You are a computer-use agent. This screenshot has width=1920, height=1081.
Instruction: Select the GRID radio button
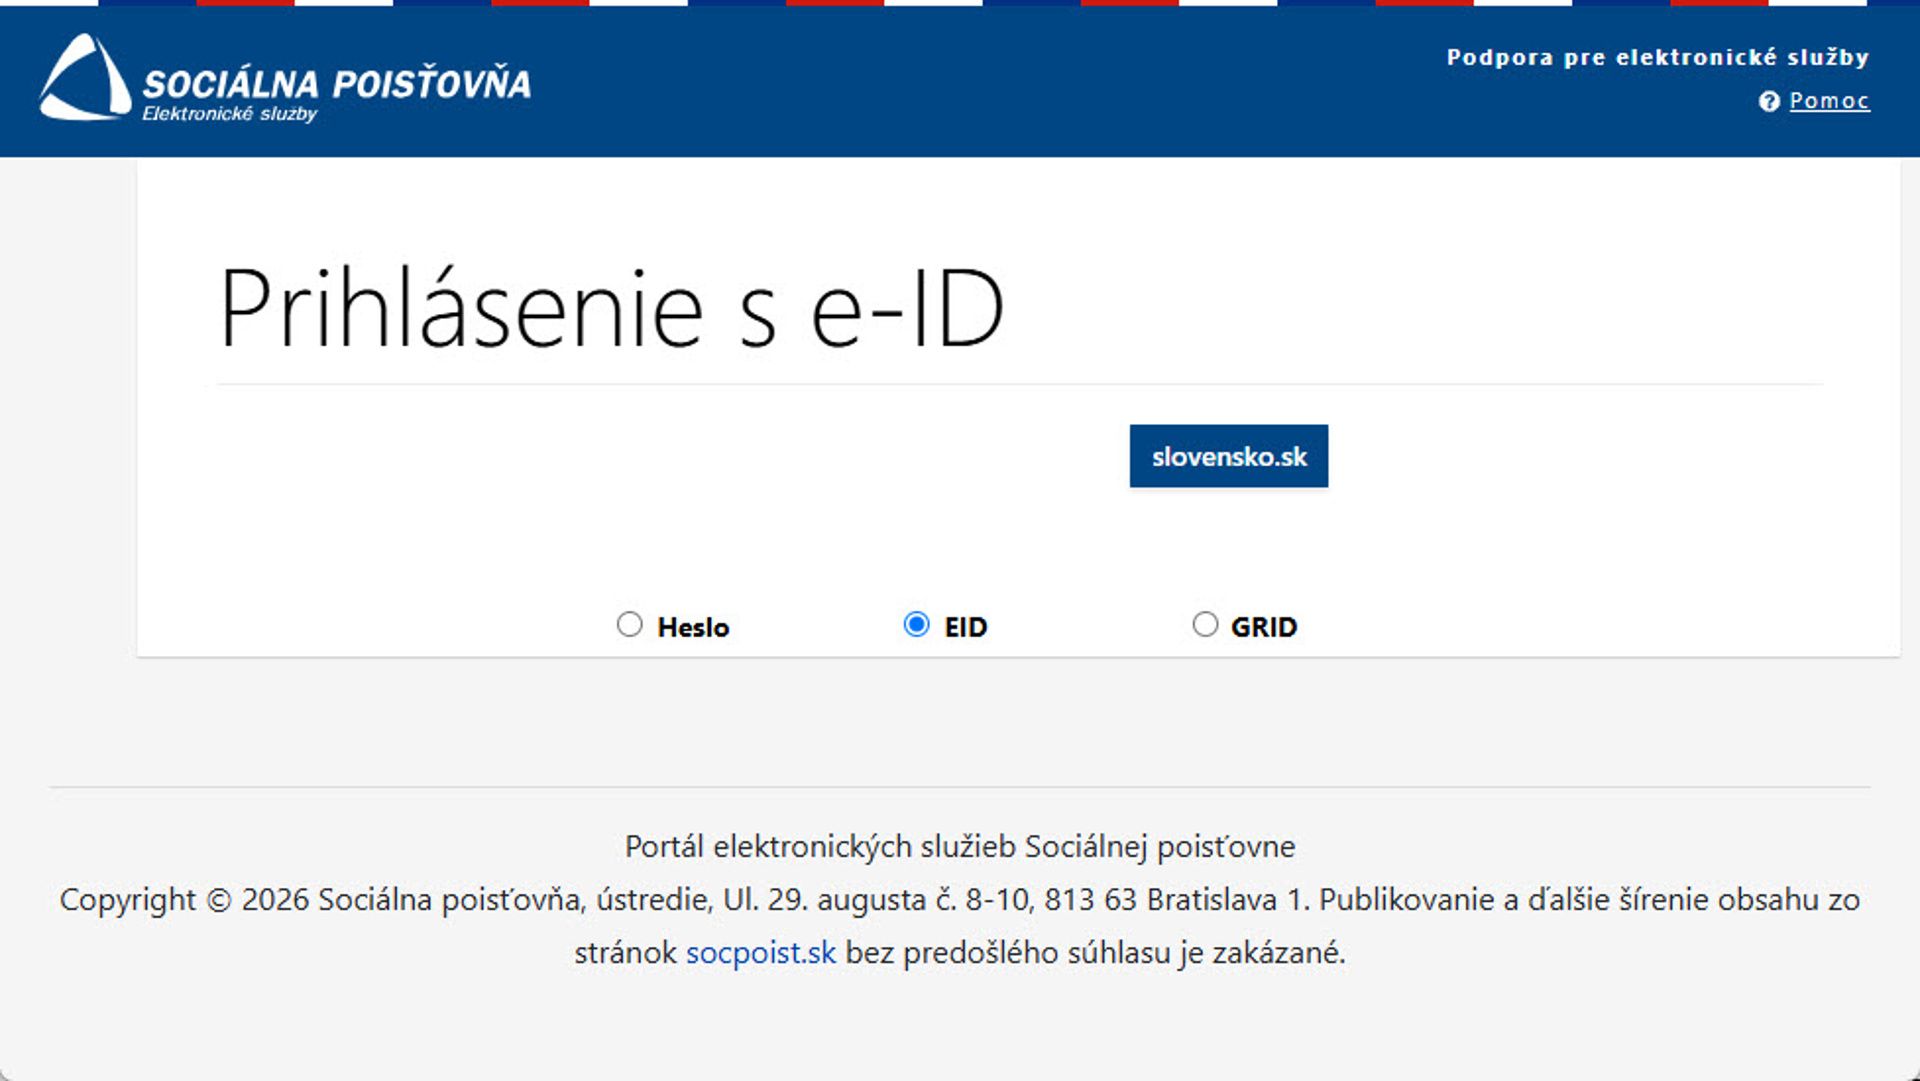click(x=1205, y=625)
